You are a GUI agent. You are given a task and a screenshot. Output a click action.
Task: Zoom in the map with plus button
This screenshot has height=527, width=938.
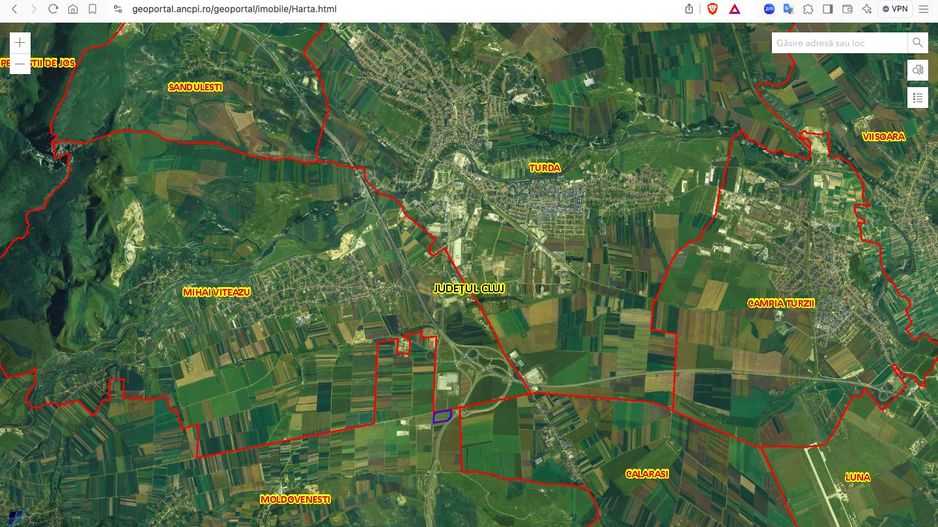[20, 42]
